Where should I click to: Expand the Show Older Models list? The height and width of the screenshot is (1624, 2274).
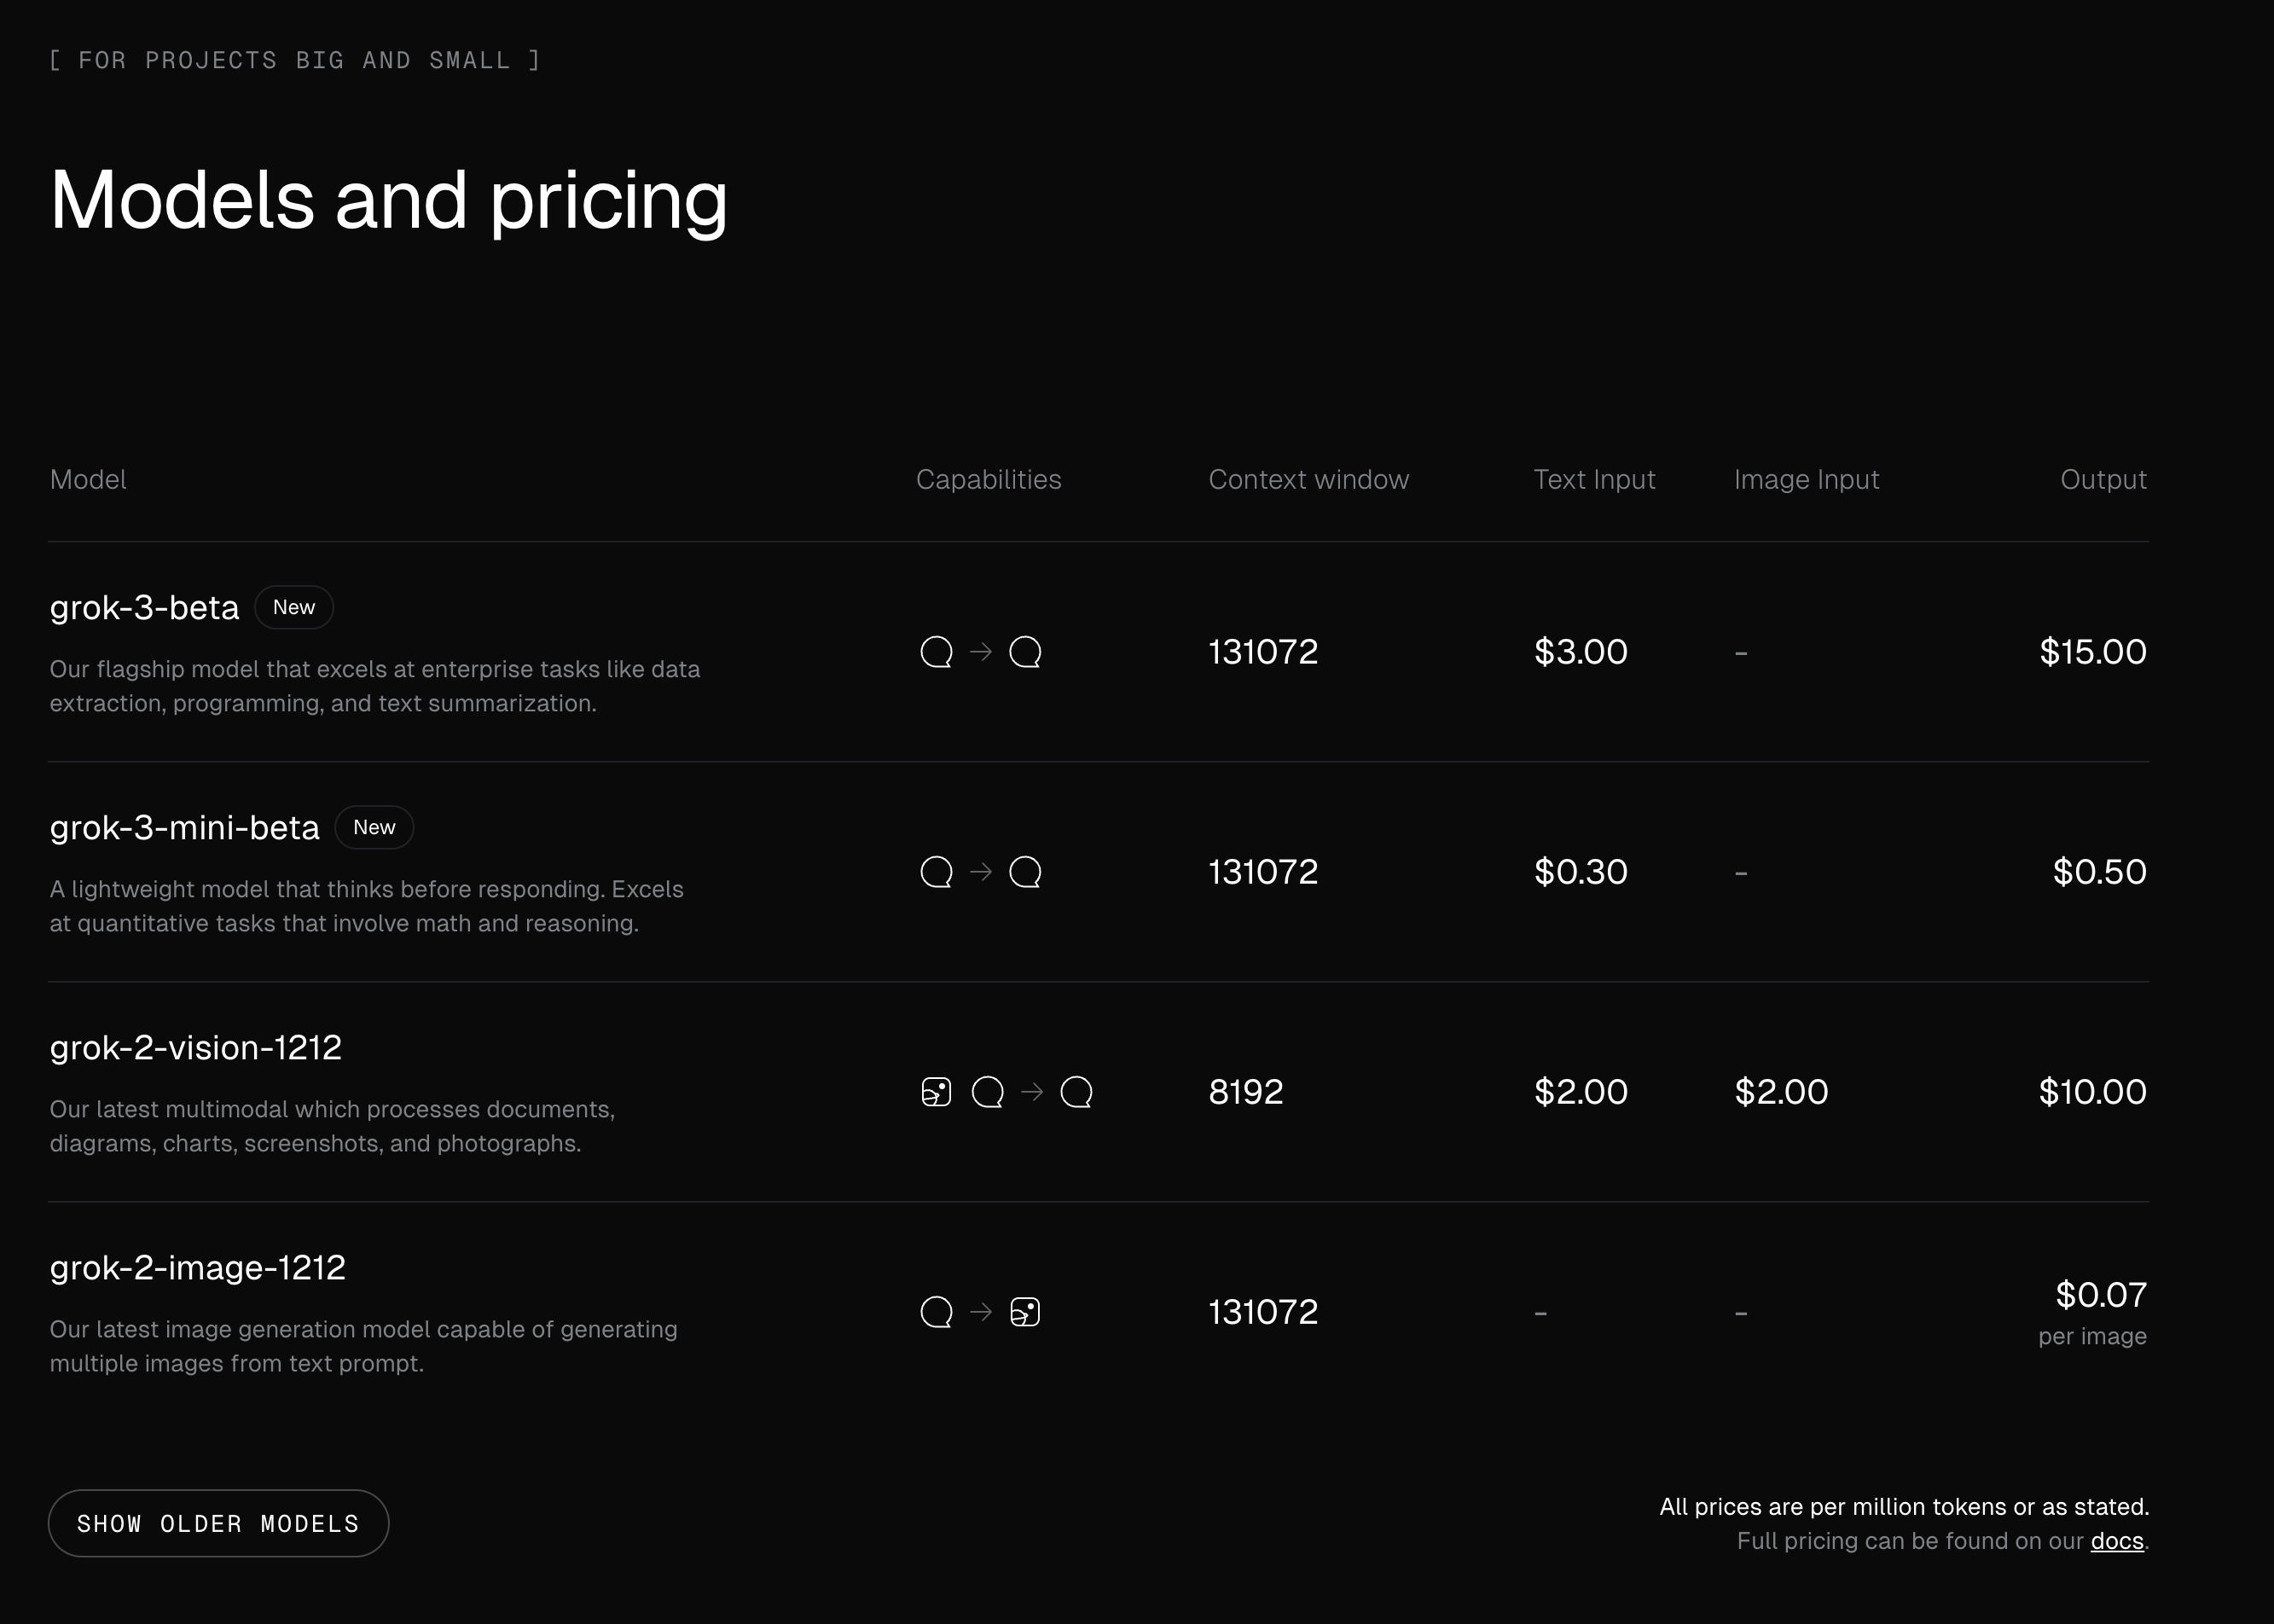218,1523
